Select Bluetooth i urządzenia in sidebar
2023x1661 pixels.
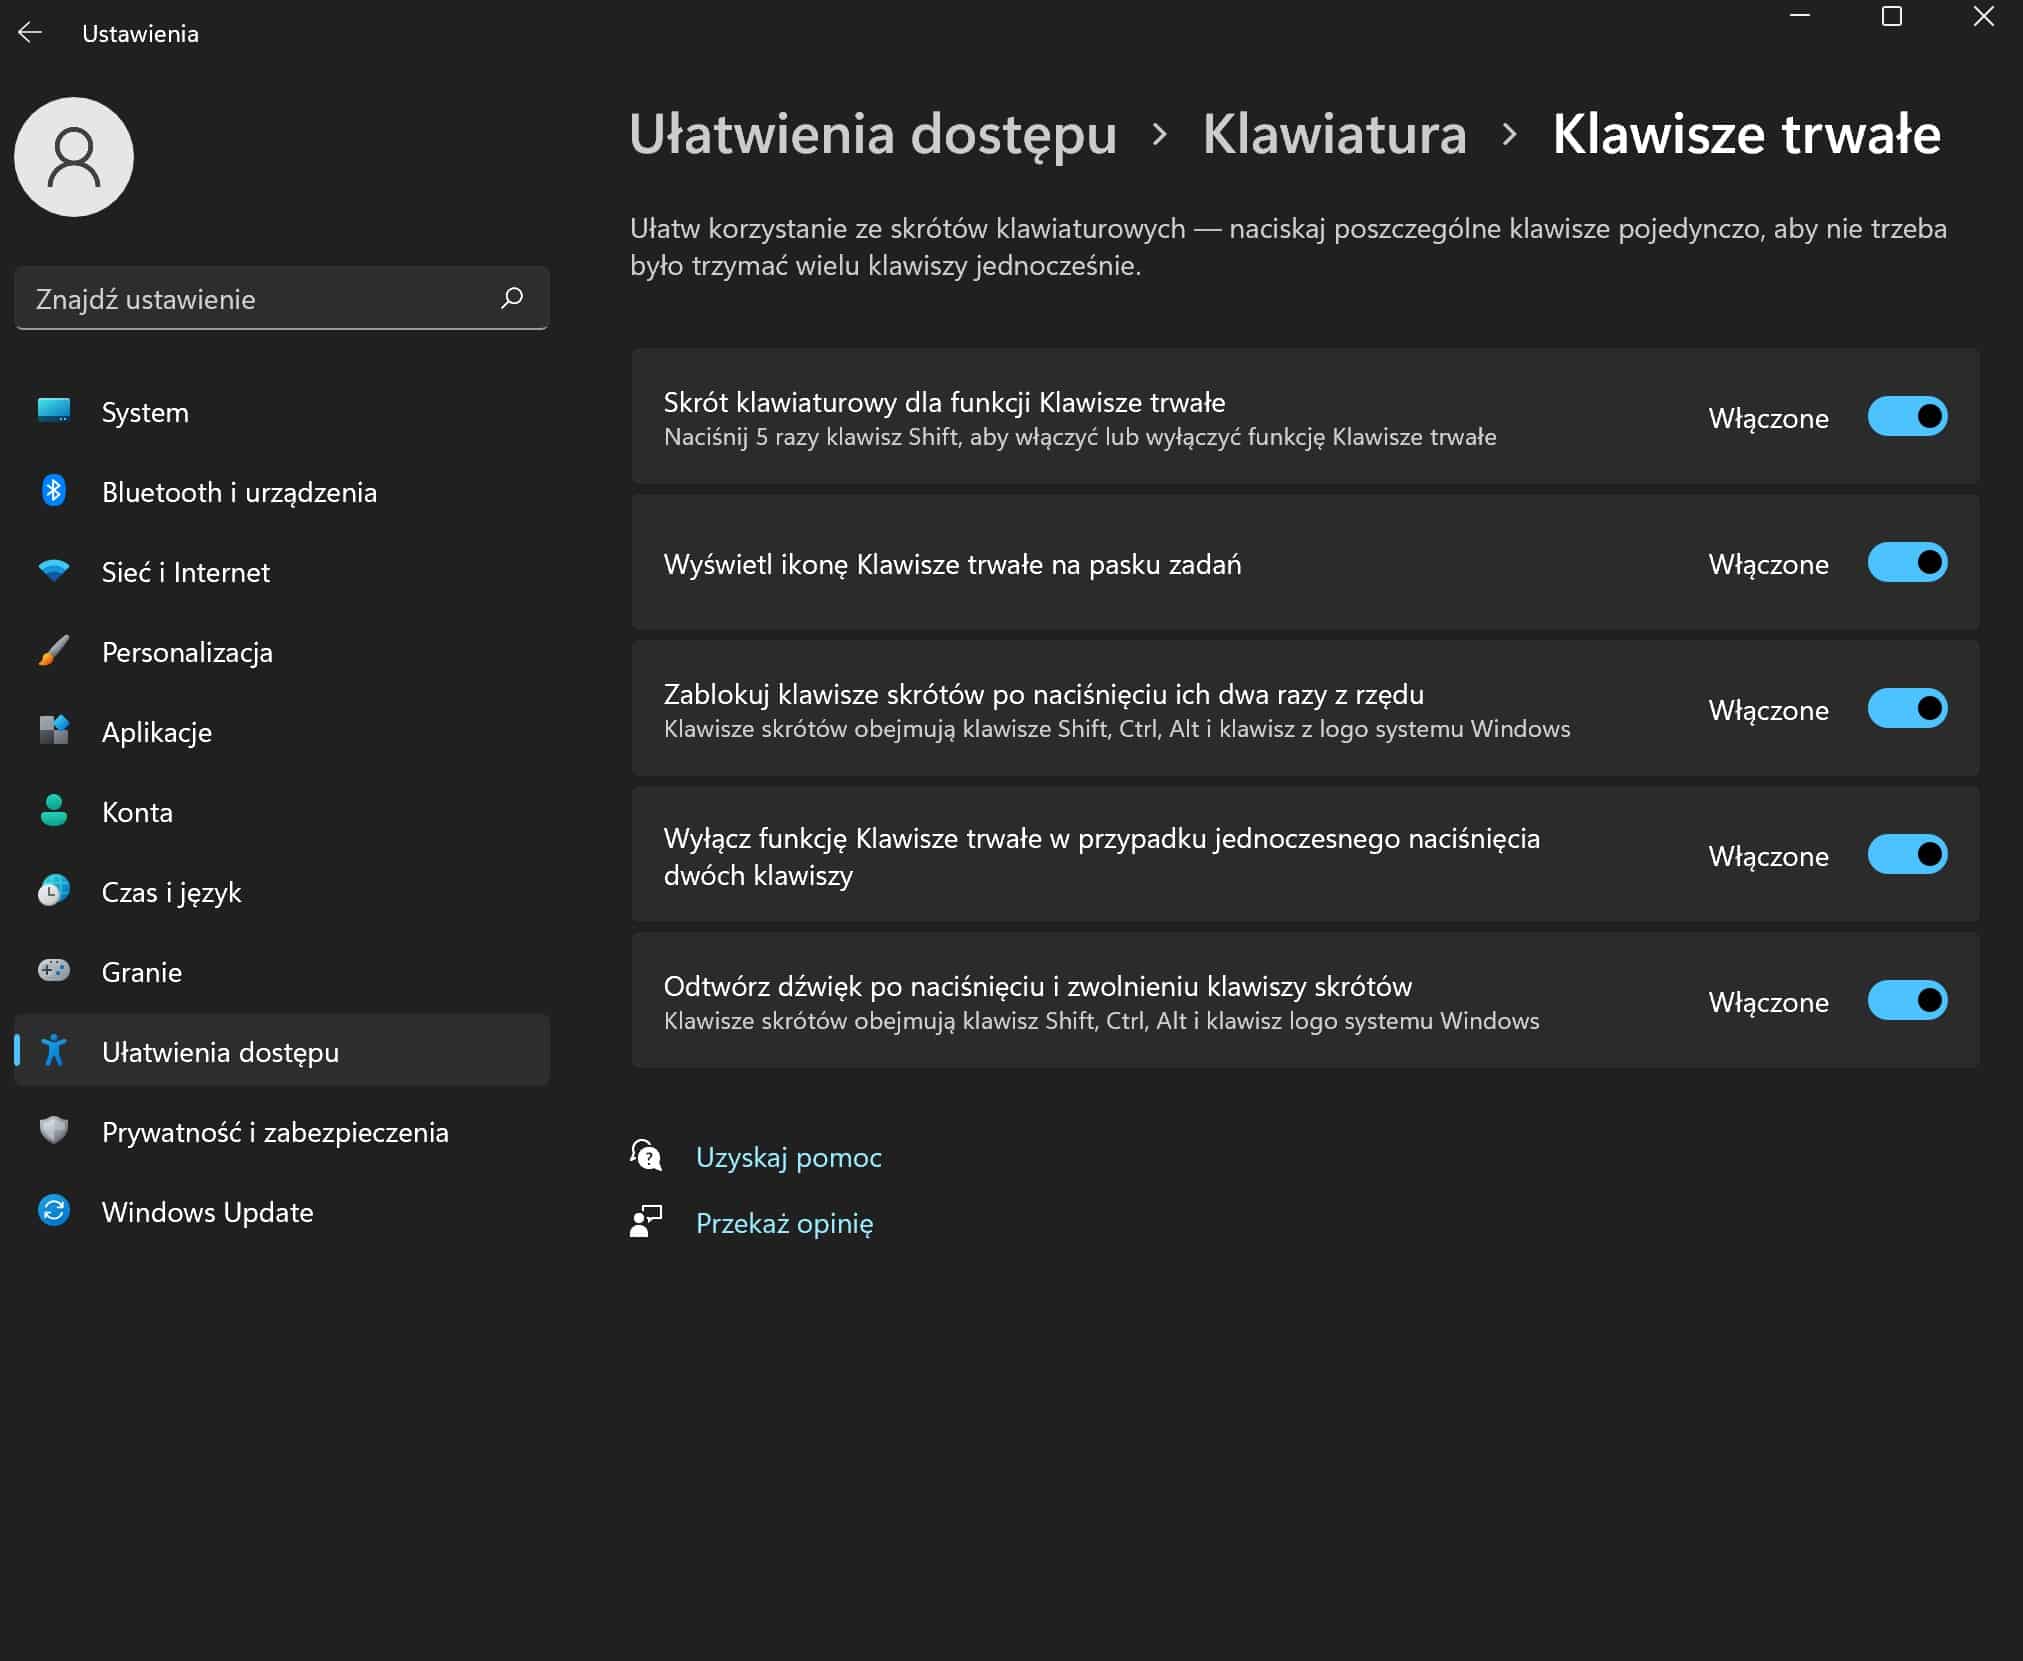238,492
